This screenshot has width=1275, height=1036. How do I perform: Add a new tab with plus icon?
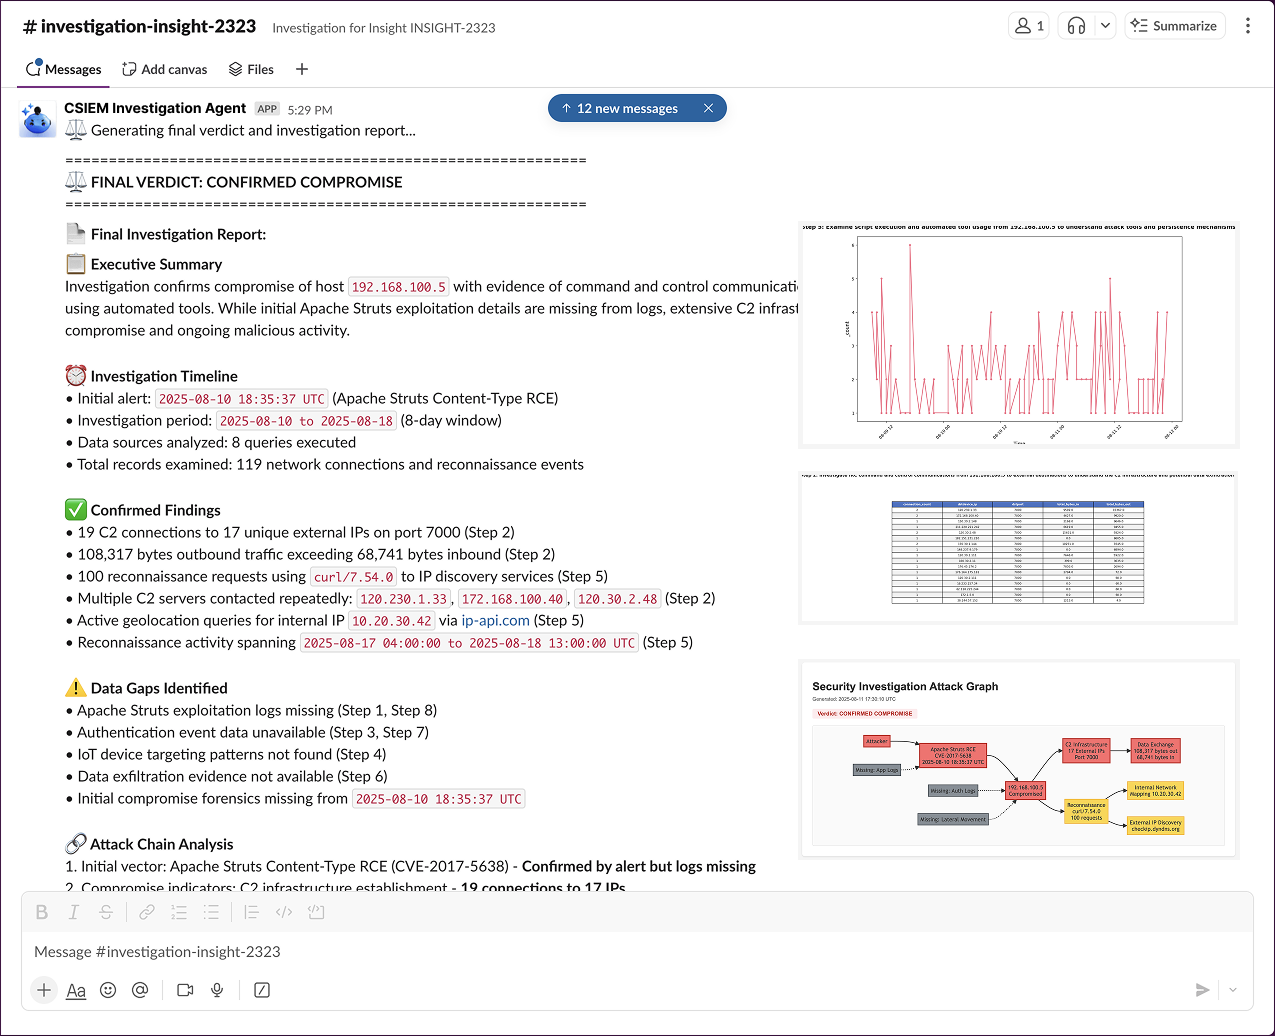click(302, 69)
